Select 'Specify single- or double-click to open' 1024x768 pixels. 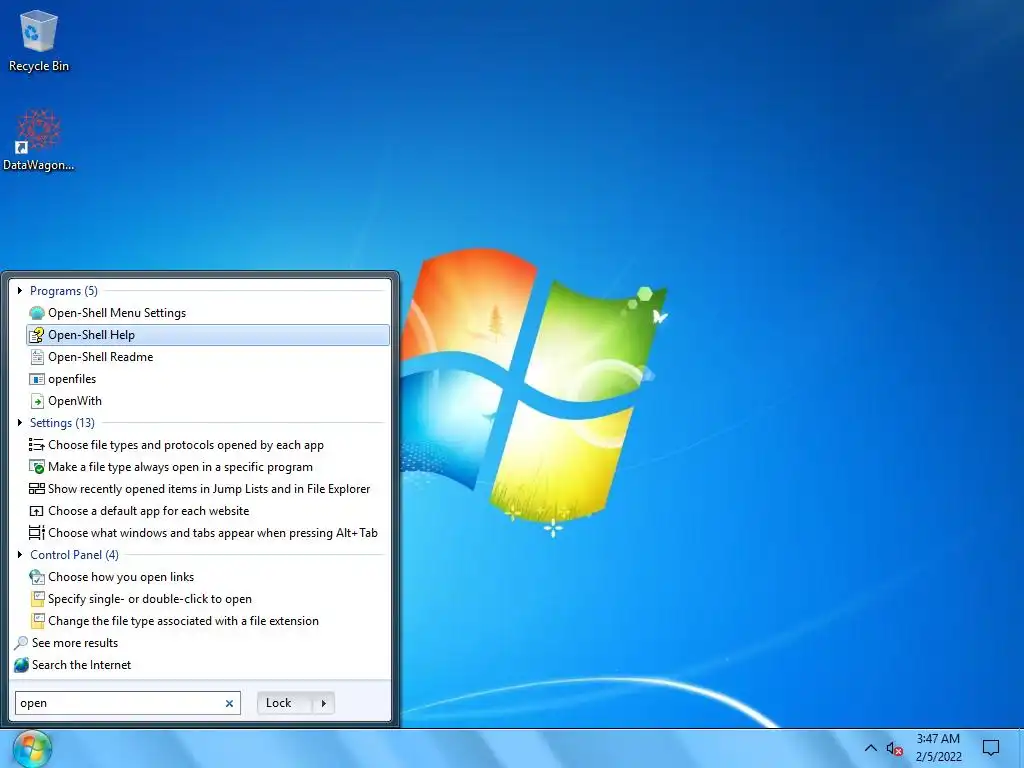208,599
